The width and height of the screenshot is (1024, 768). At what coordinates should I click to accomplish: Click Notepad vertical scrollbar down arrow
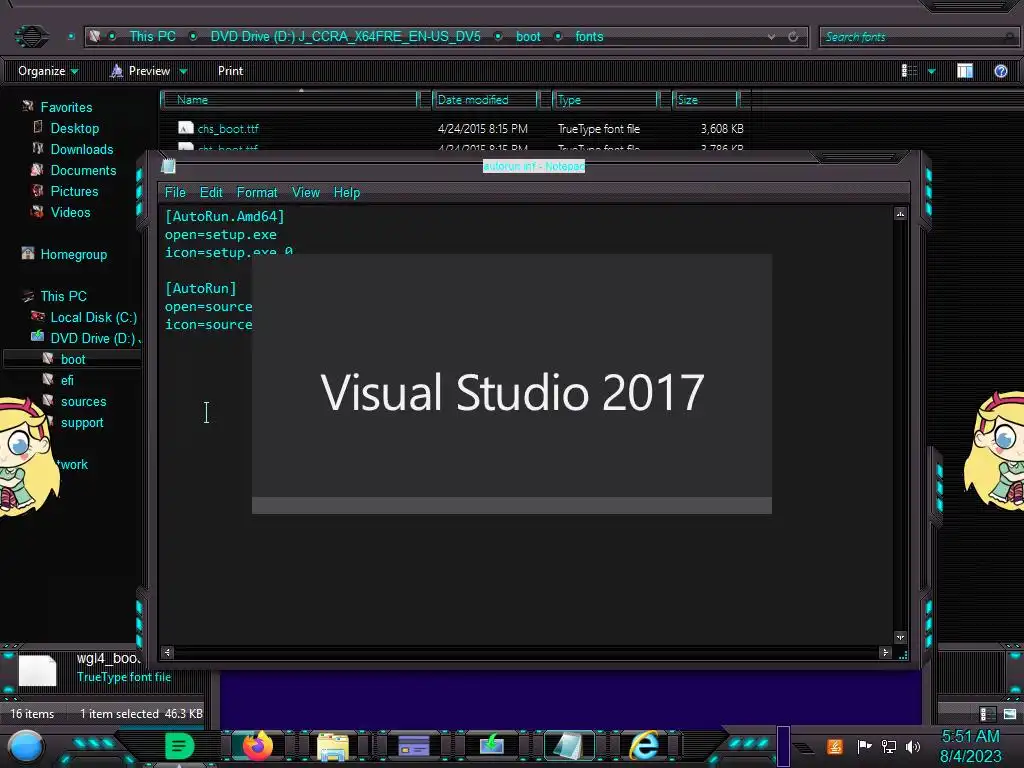(900, 637)
